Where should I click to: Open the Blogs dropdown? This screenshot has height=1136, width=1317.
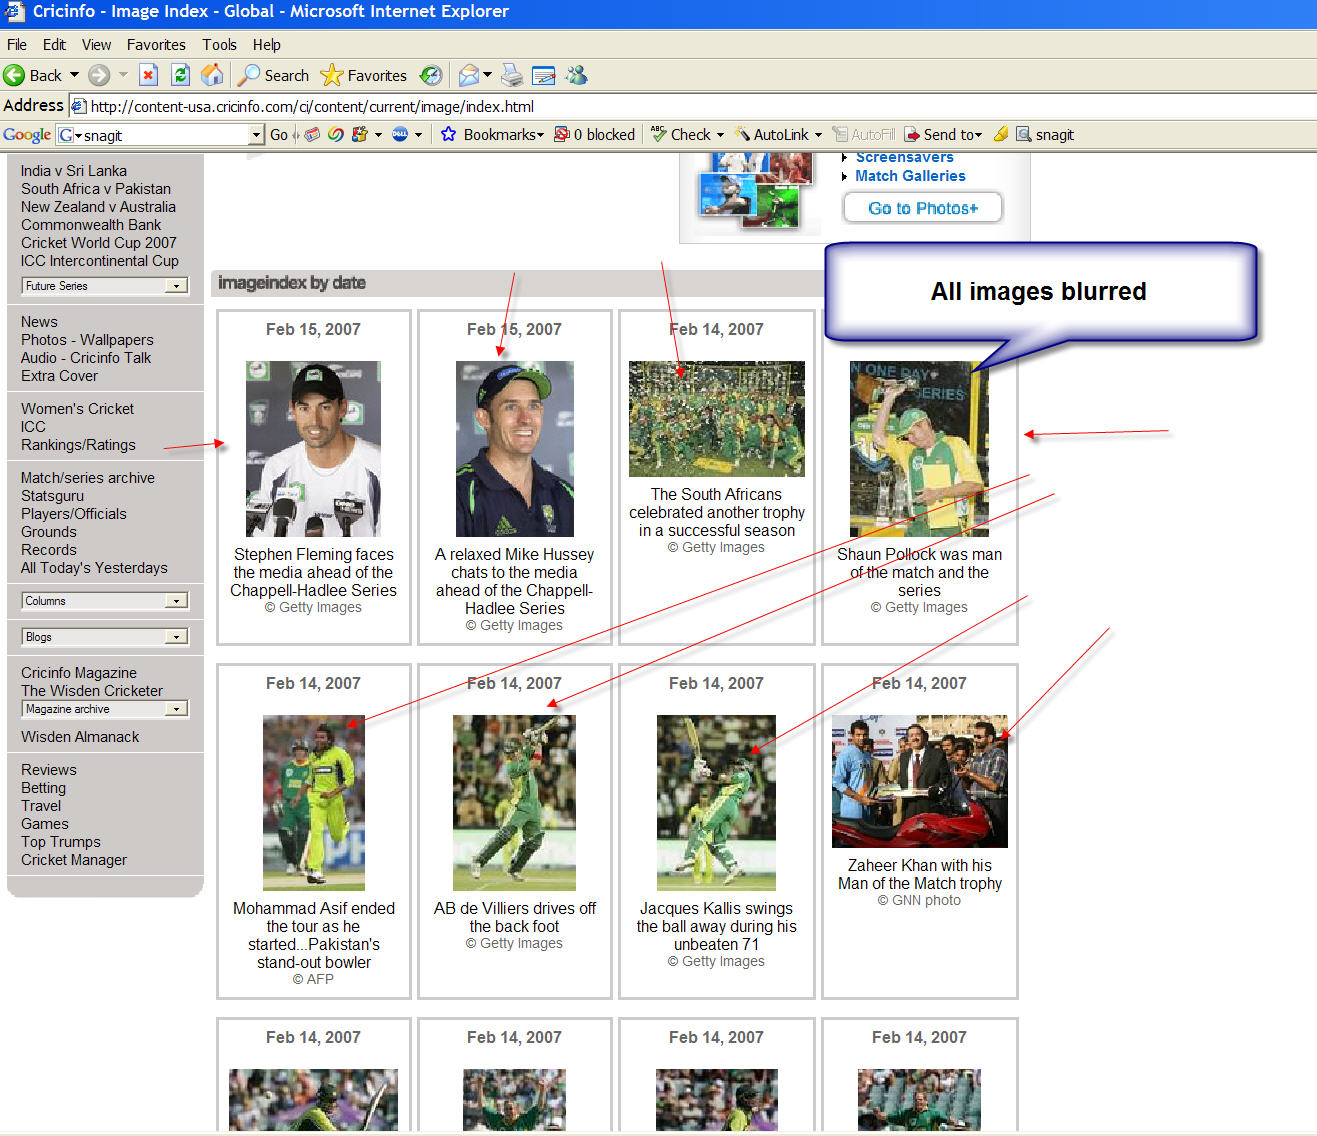coord(105,637)
